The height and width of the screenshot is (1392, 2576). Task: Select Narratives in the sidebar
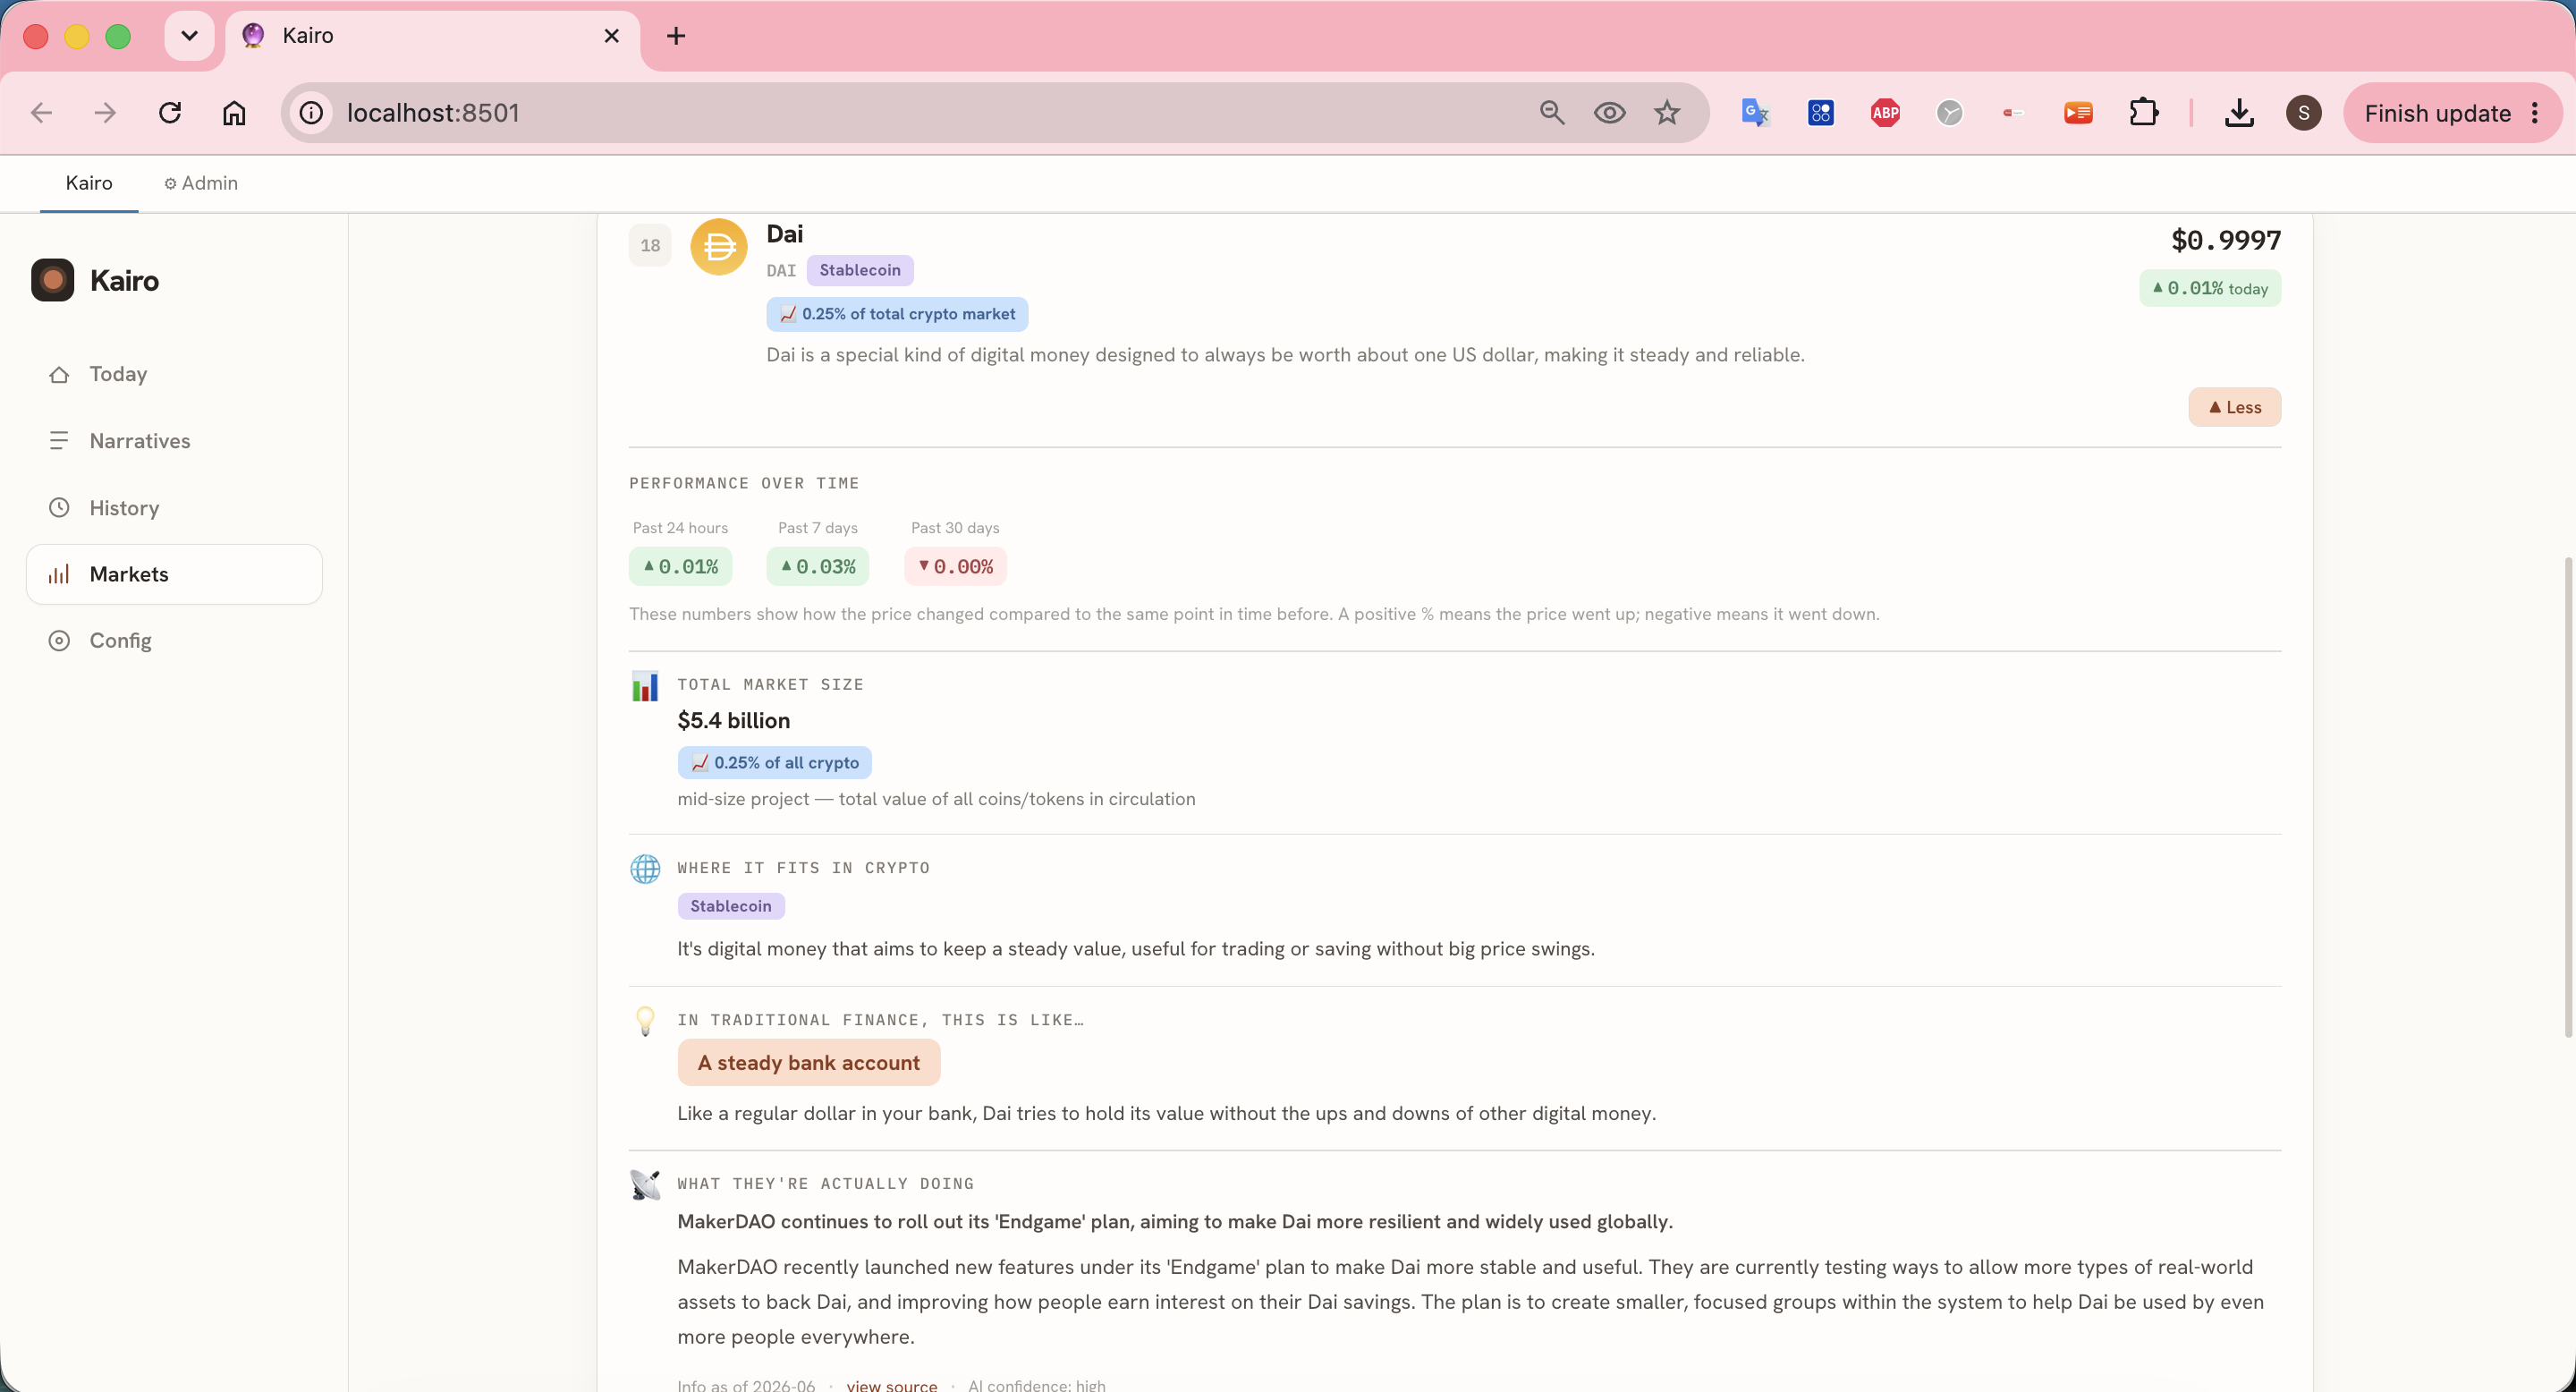click(x=174, y=441)
